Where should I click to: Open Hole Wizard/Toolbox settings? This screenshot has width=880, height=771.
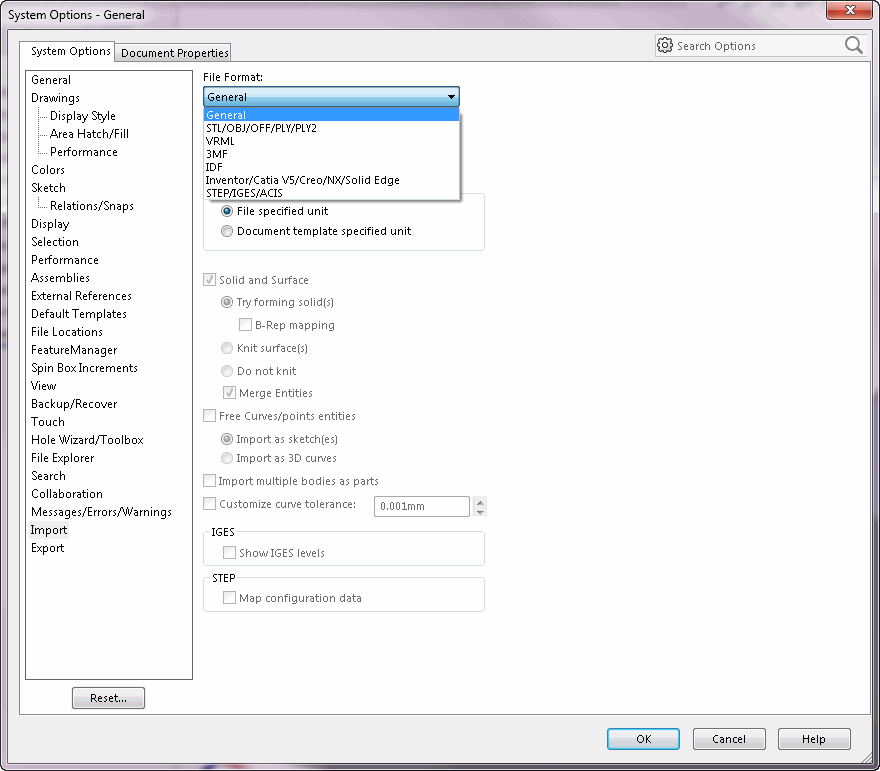click(x=88, y=439)
